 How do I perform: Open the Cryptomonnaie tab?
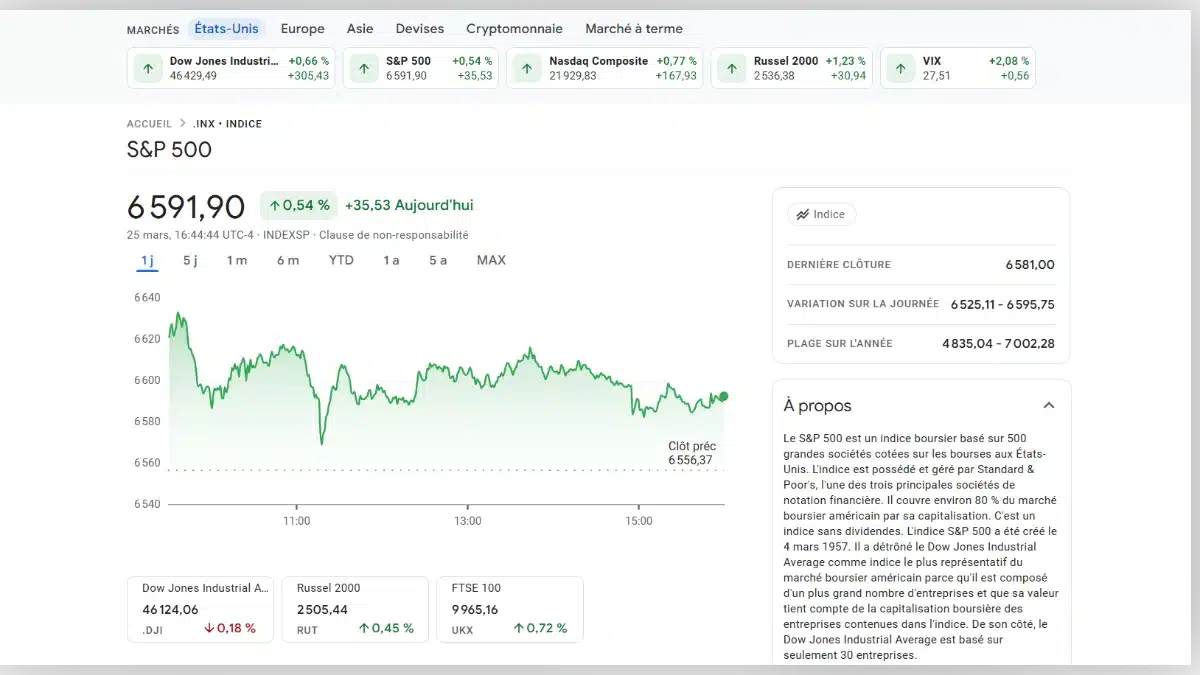514,28
